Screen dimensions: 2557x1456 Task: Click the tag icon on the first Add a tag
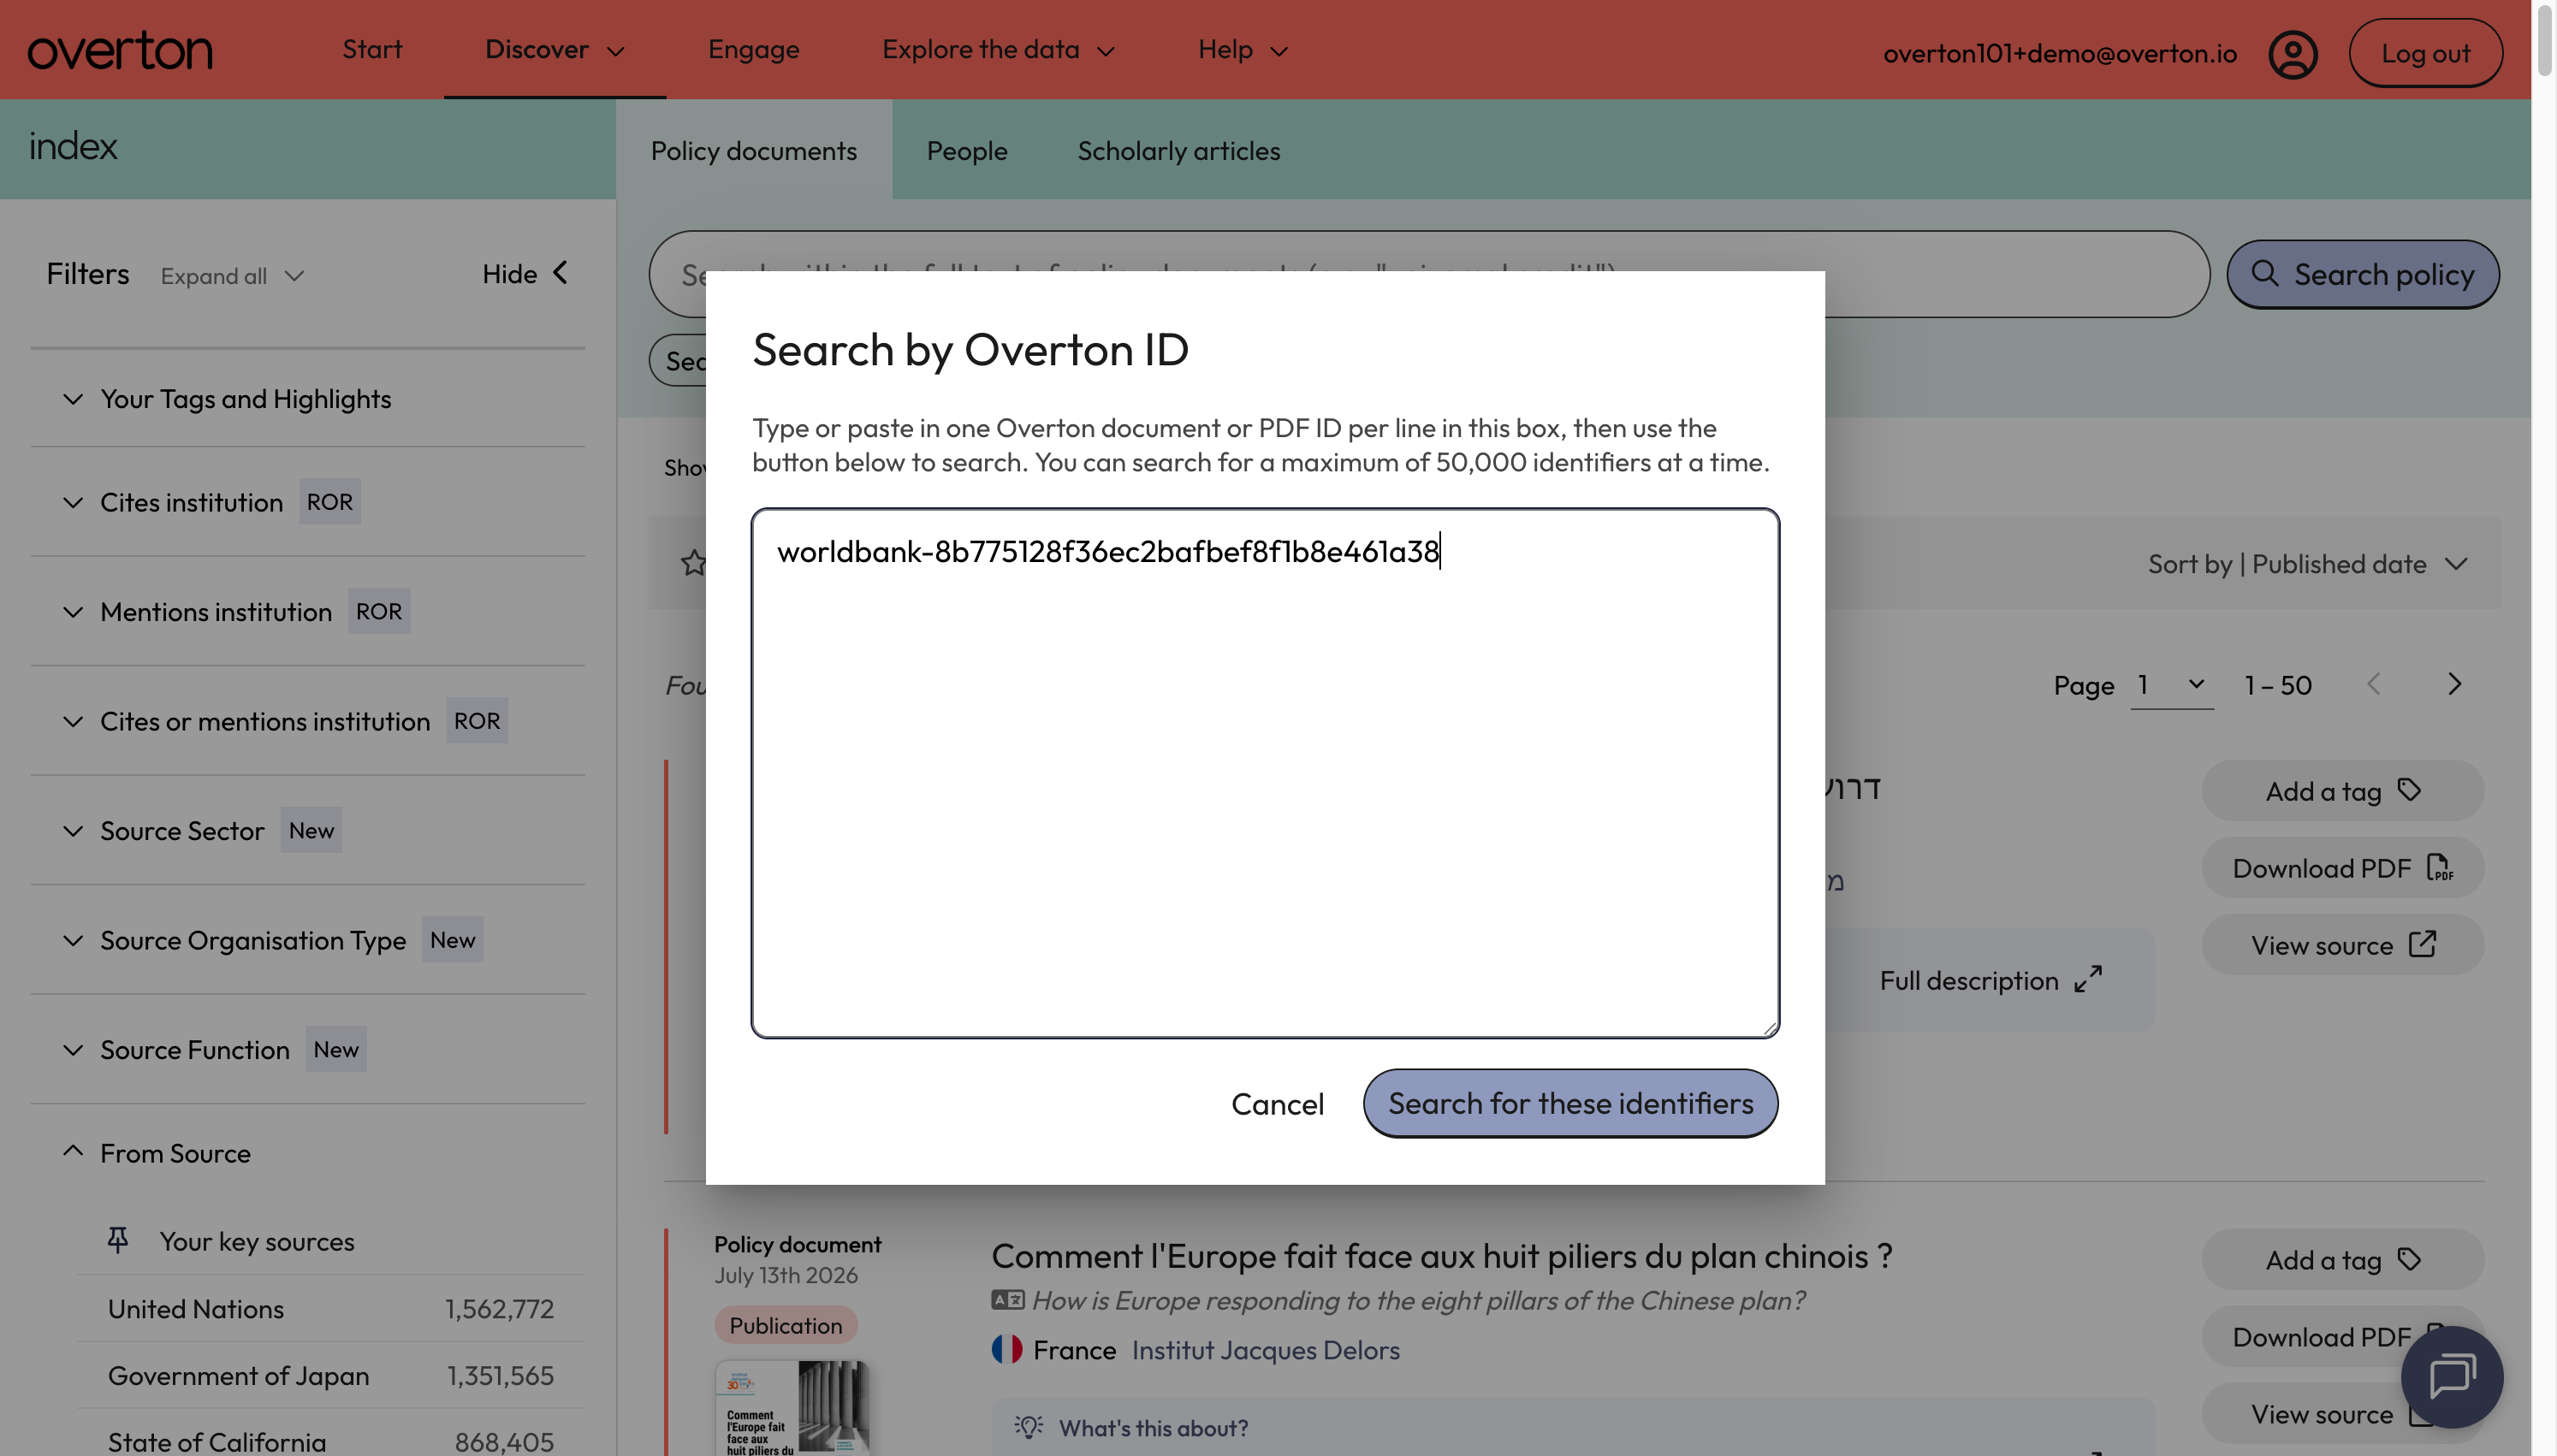click(x=2410, y=790)
